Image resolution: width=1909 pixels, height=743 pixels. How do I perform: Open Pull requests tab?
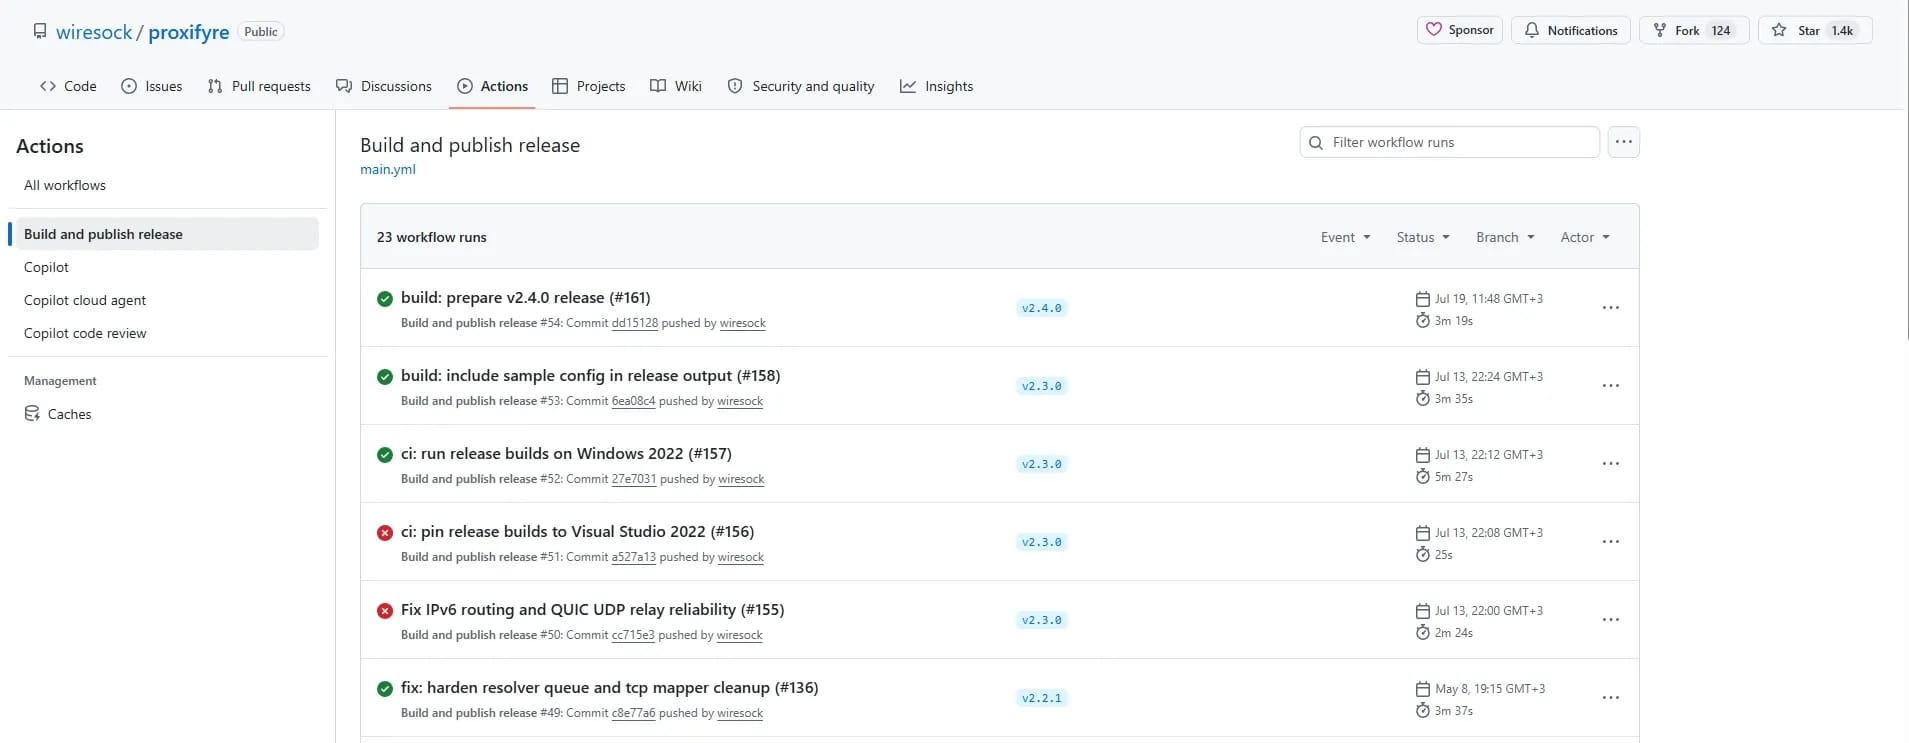pos(259,86)
